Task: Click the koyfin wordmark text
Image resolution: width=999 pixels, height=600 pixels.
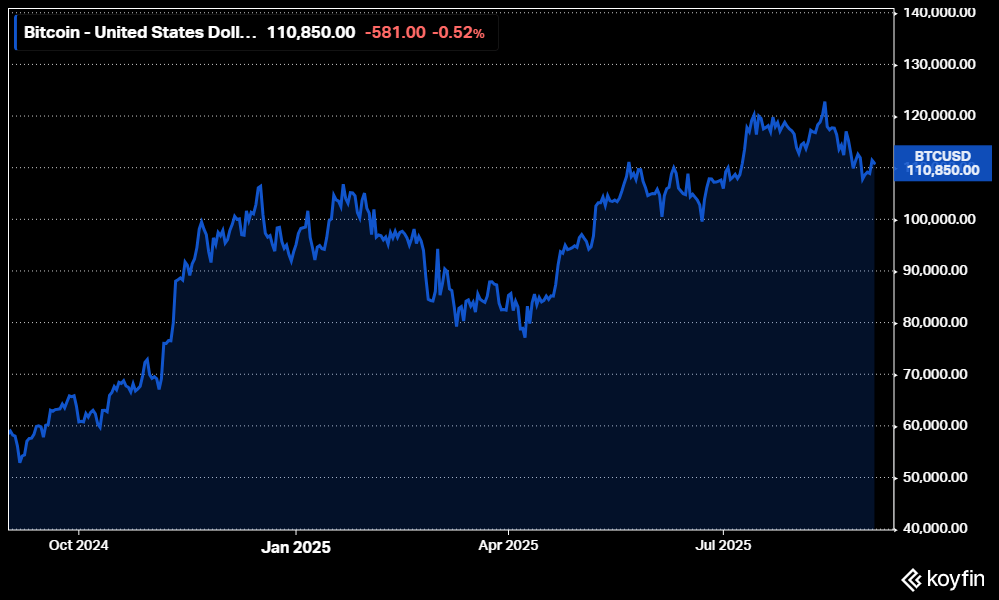Action: point(954,578)
